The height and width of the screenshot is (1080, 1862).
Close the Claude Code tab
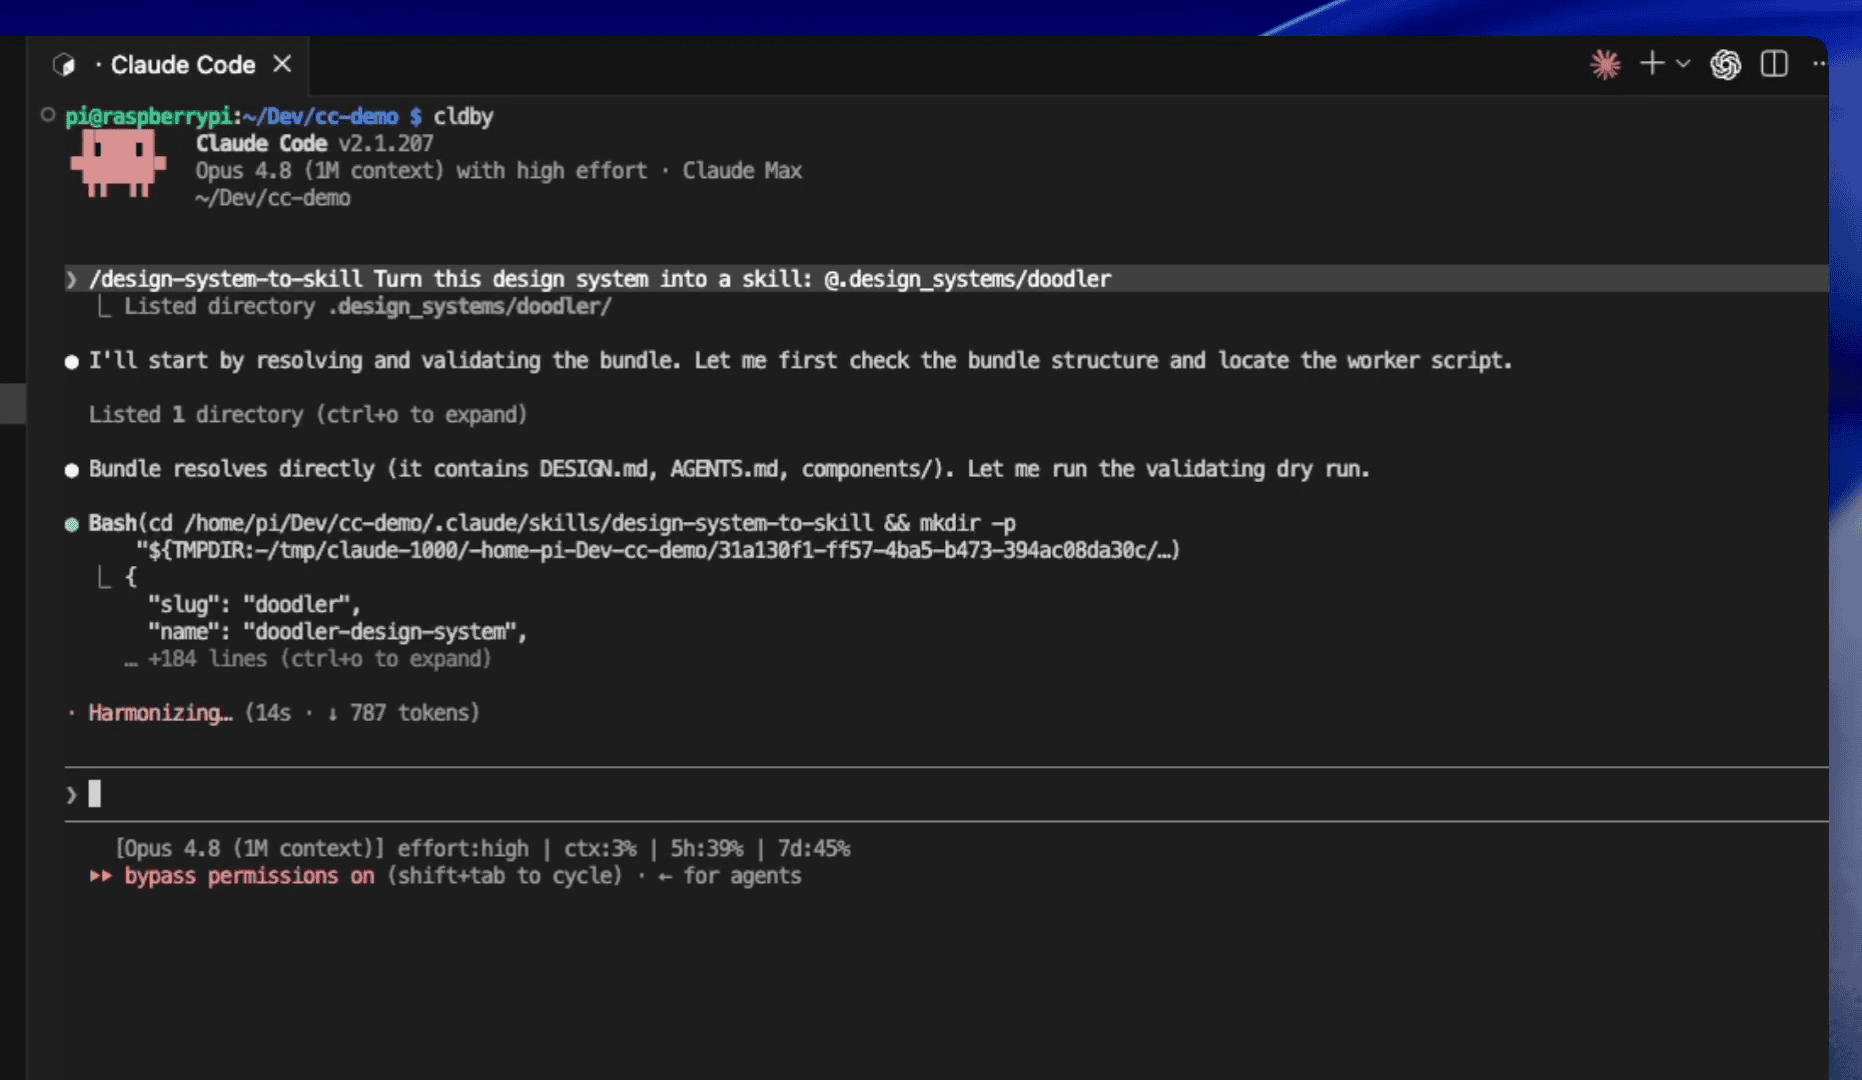coord(283,64)
